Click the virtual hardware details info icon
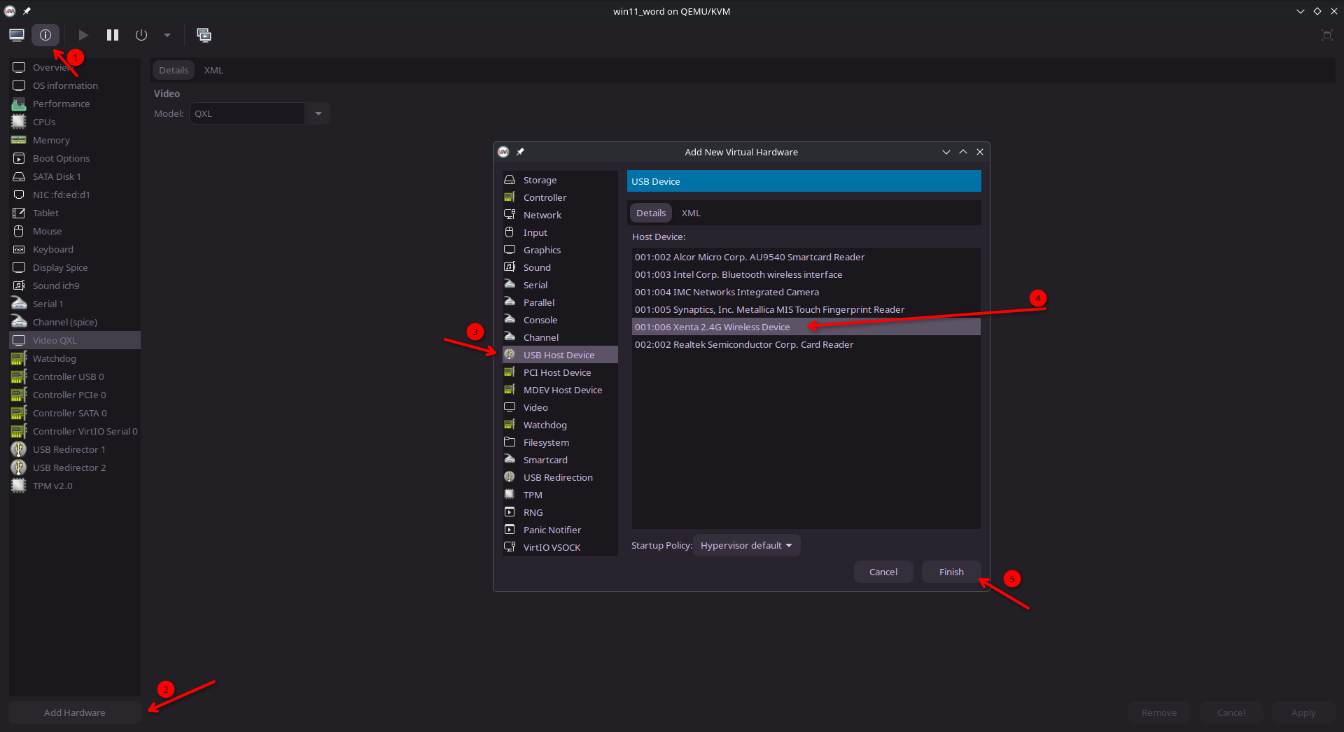The image size is (1344, 732). point(45,35)
